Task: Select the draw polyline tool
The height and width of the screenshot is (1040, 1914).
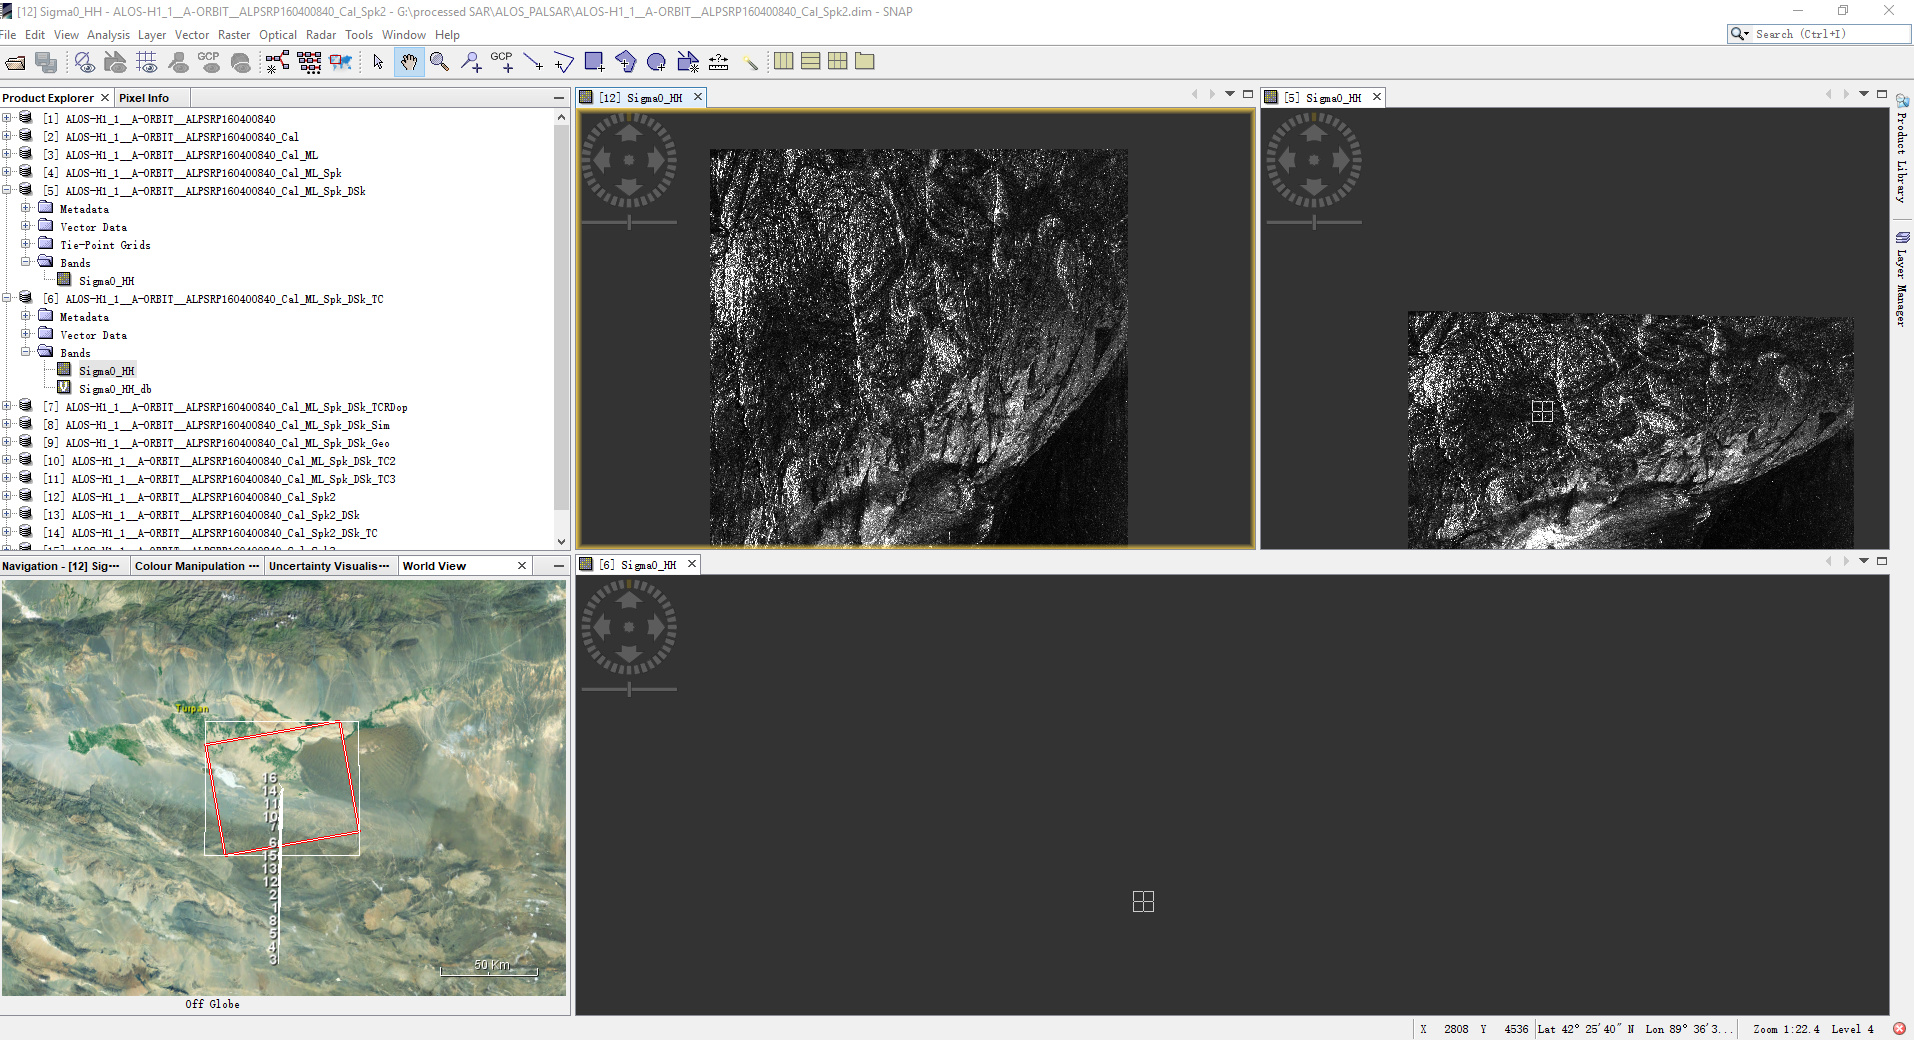Action: [x=564, y=63]
